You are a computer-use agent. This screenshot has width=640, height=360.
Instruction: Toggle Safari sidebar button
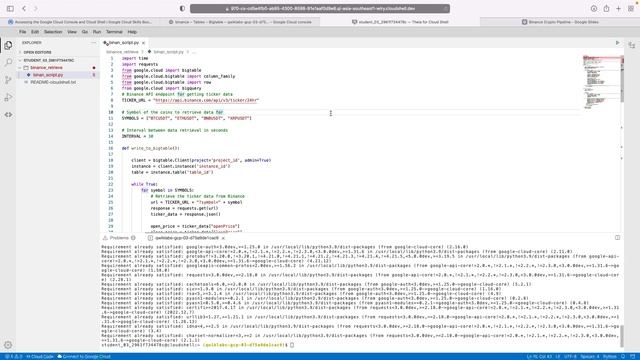[x=10, y=8]
